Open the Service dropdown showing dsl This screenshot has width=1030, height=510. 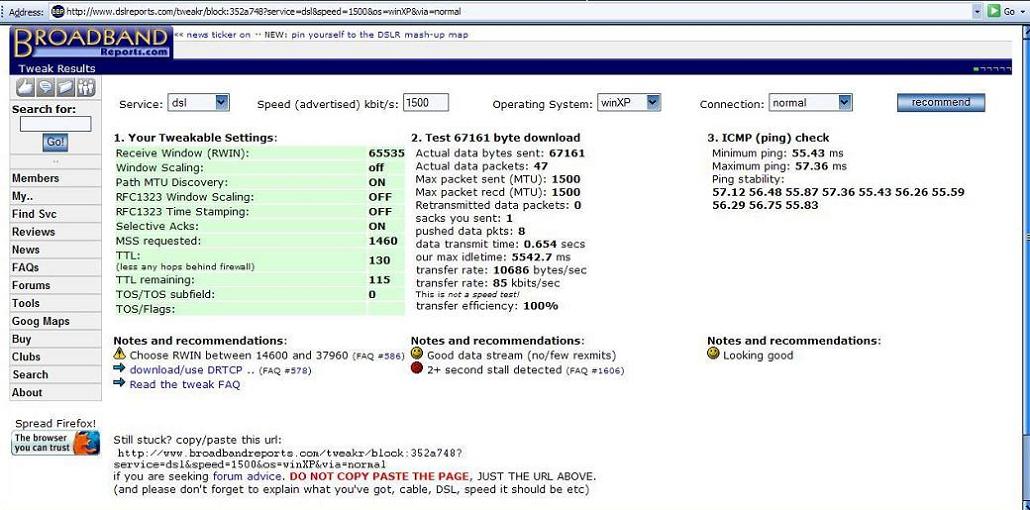tap(198, 103)
